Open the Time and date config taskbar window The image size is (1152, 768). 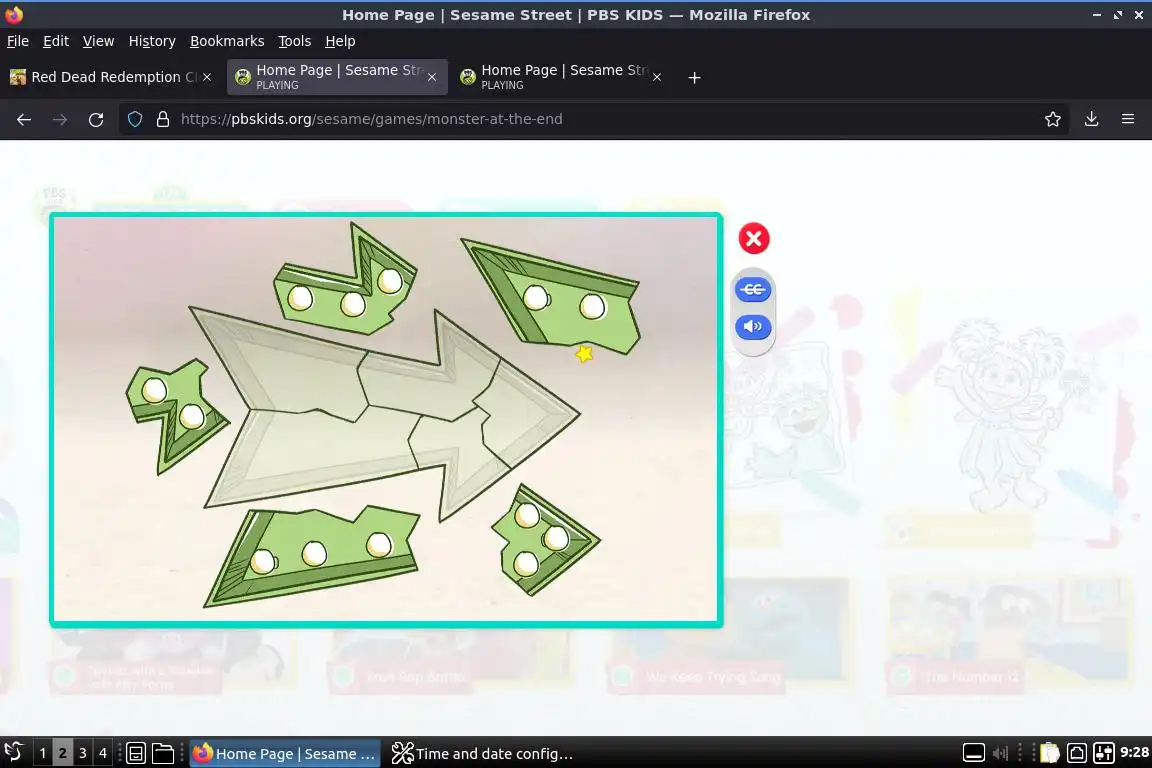[483, 753]
